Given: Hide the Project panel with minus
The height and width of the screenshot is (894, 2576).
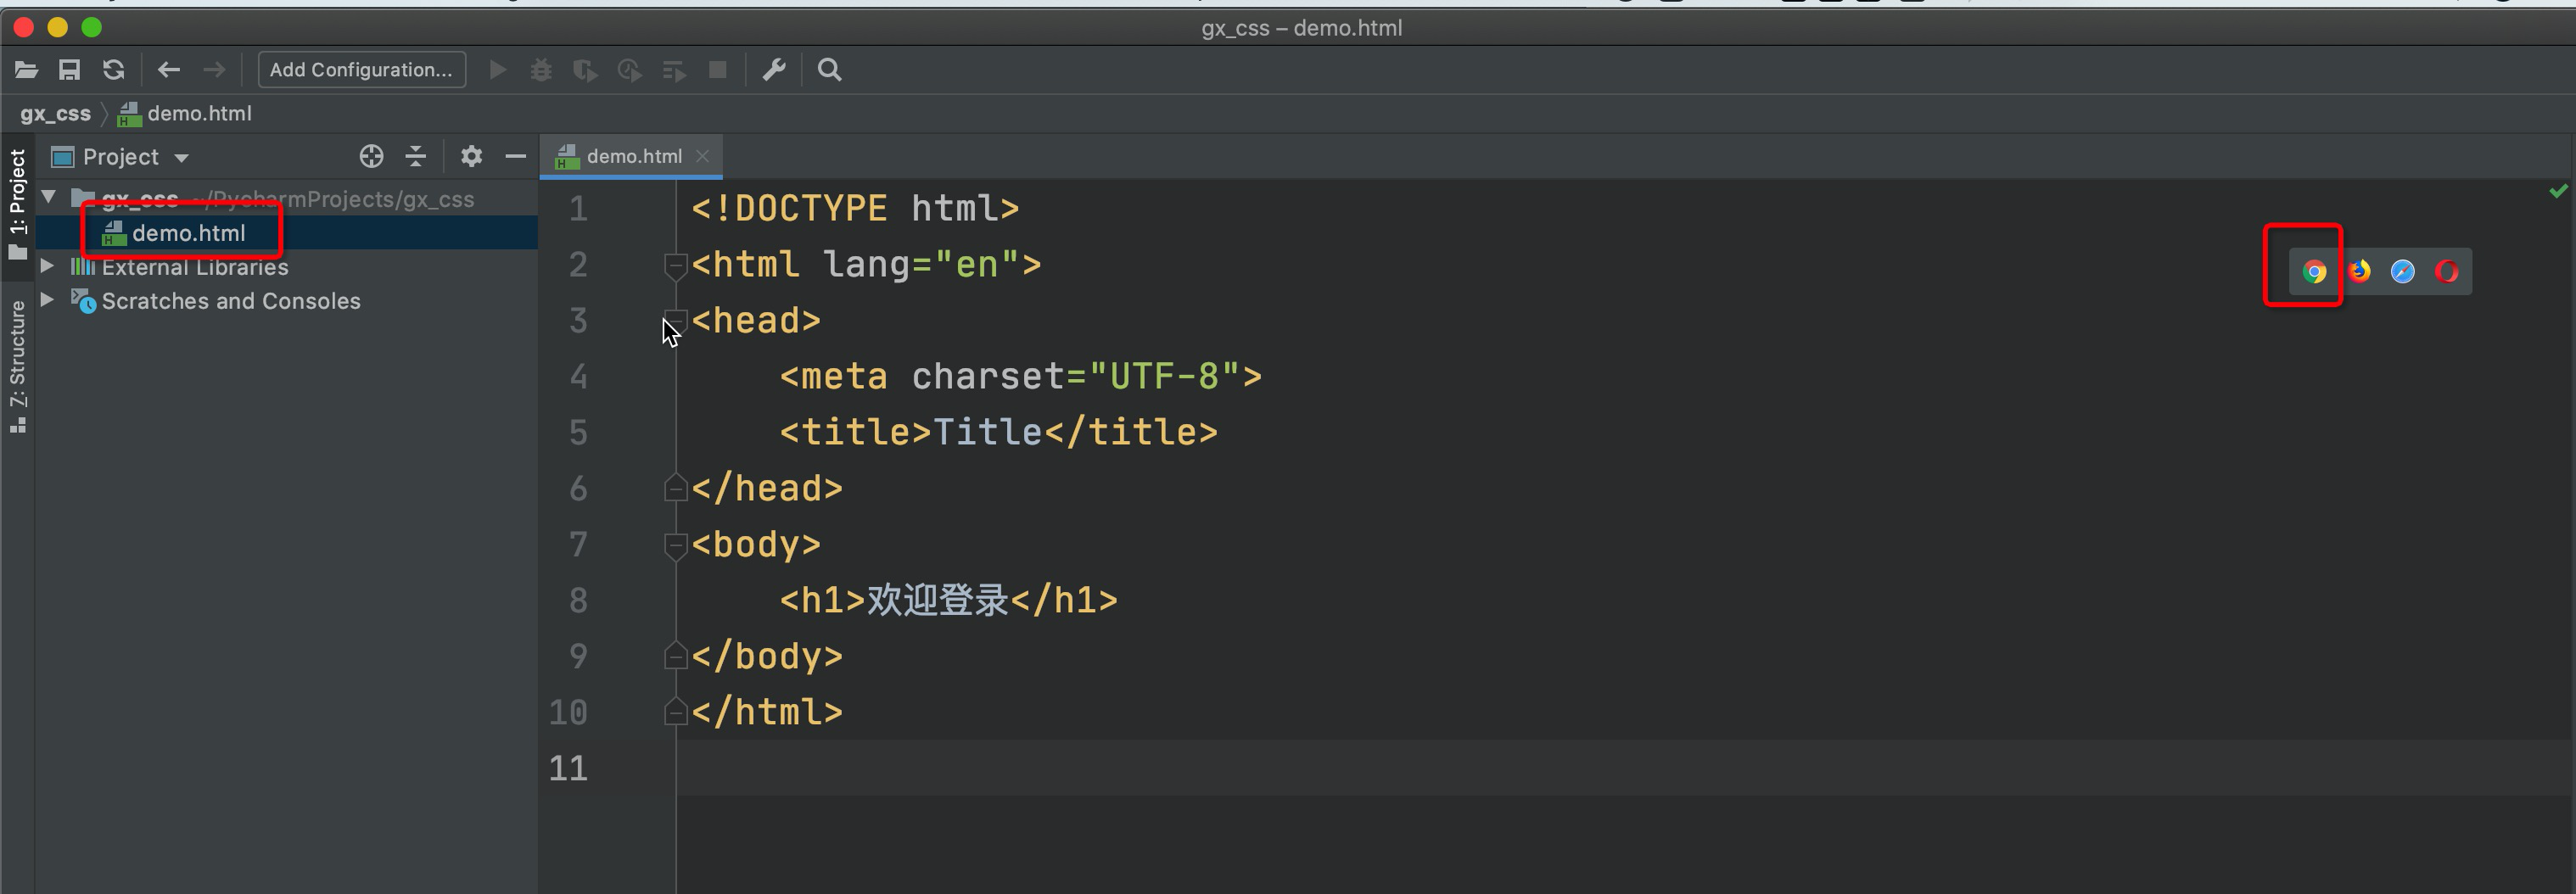Looking at the screenshot, I should 516,156.
